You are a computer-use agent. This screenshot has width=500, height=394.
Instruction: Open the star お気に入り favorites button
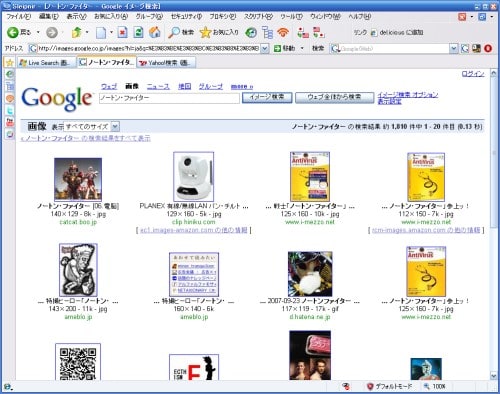[219, 32]
